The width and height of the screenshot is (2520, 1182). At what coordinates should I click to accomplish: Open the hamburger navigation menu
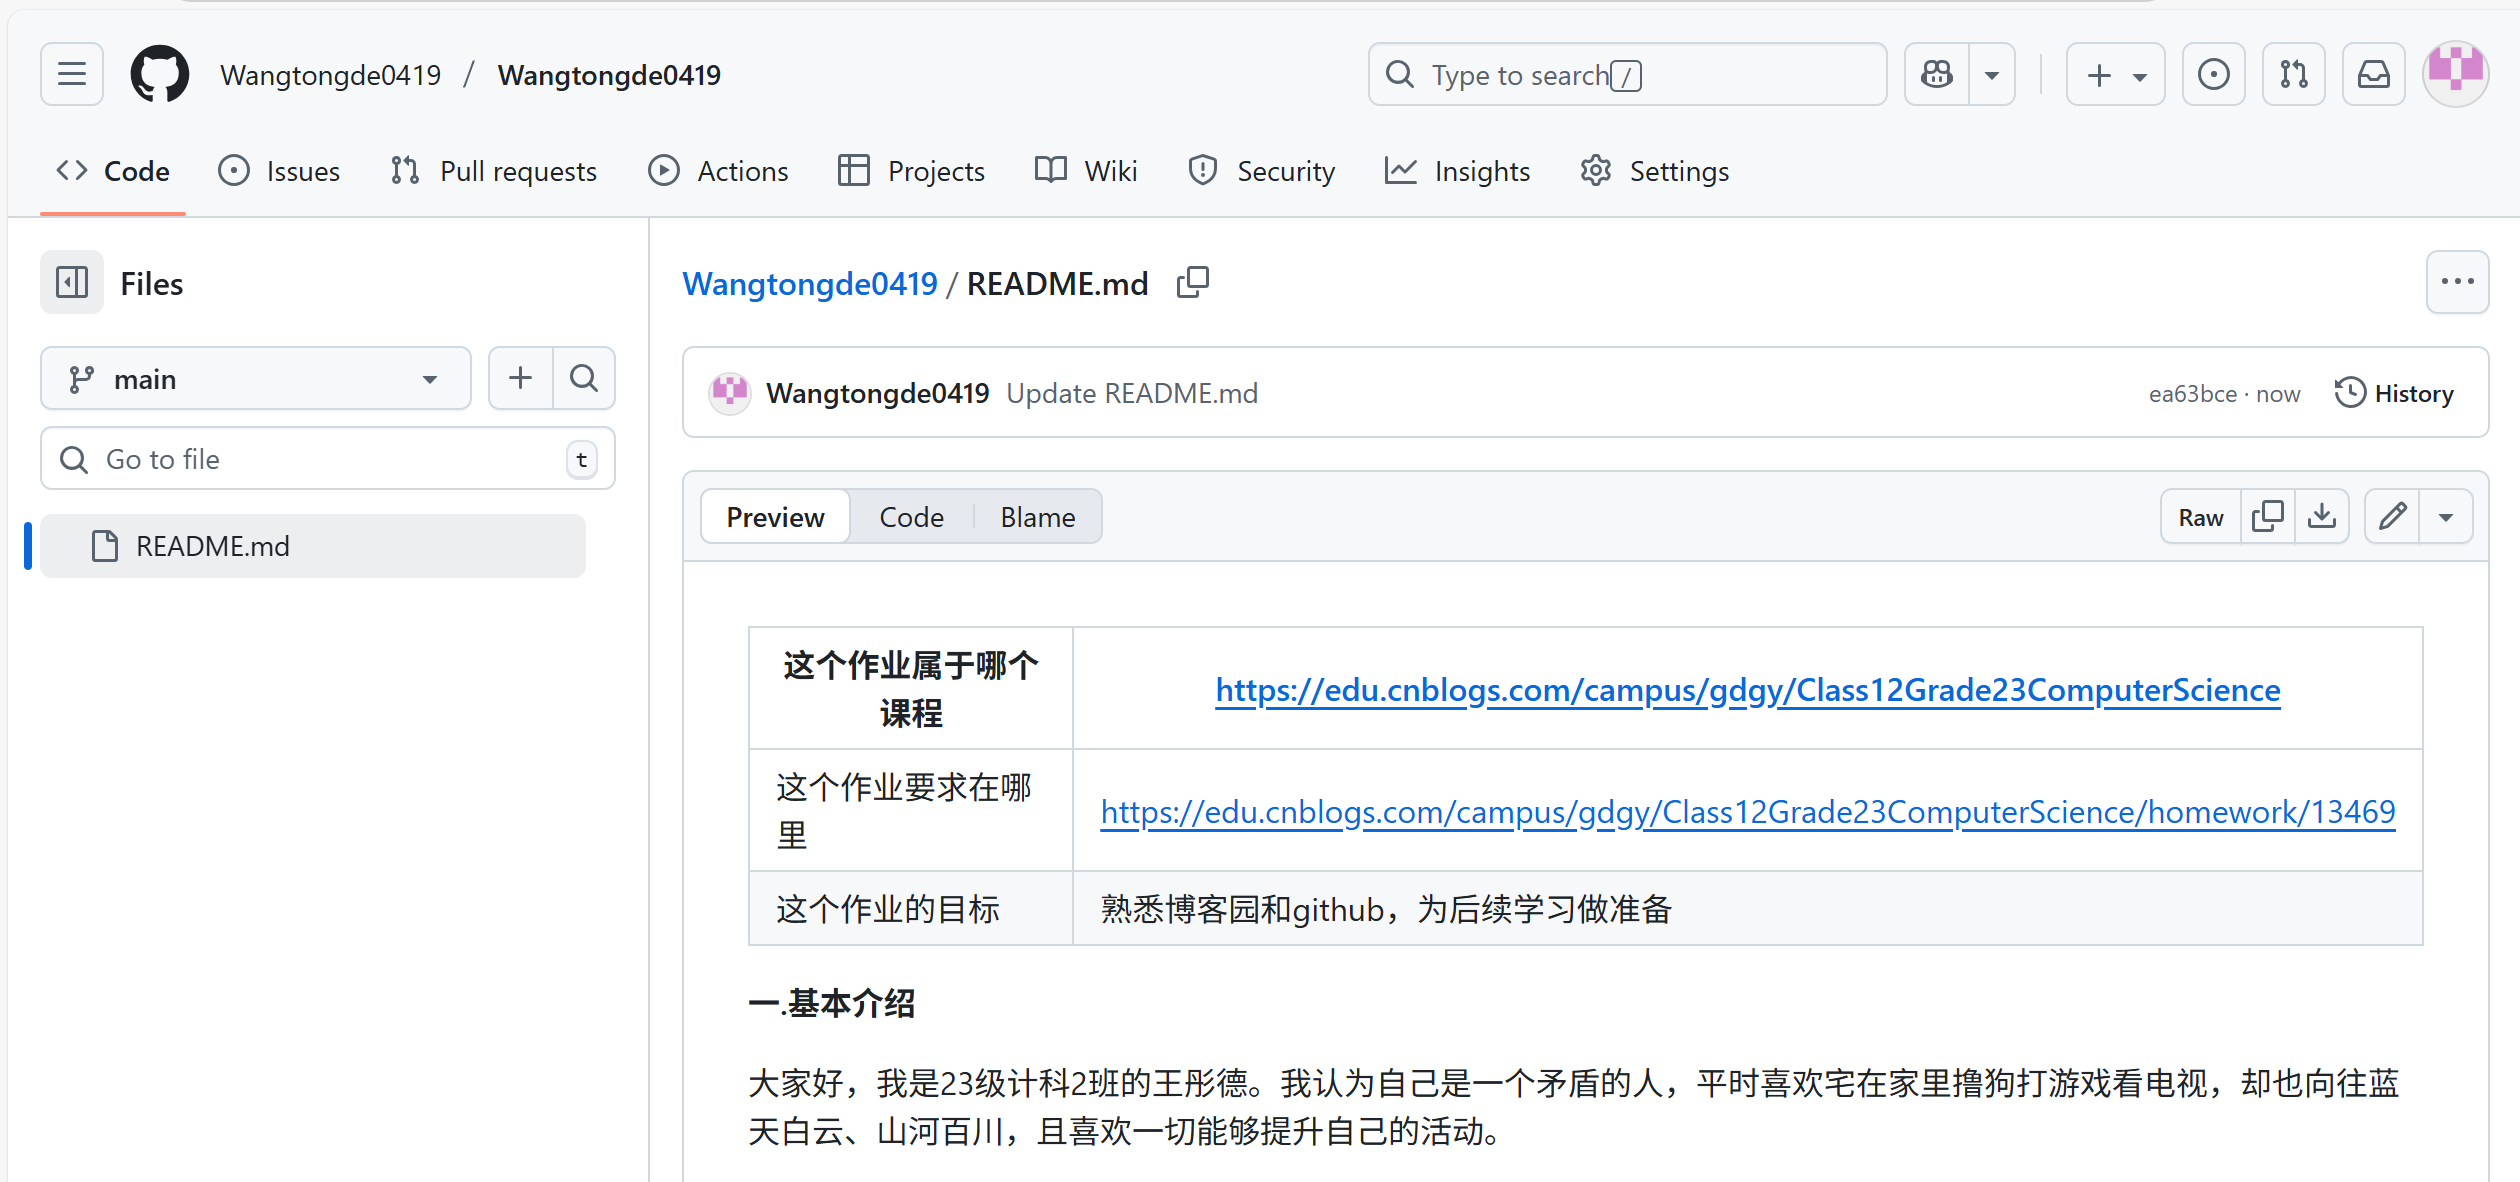click(72, 74)
